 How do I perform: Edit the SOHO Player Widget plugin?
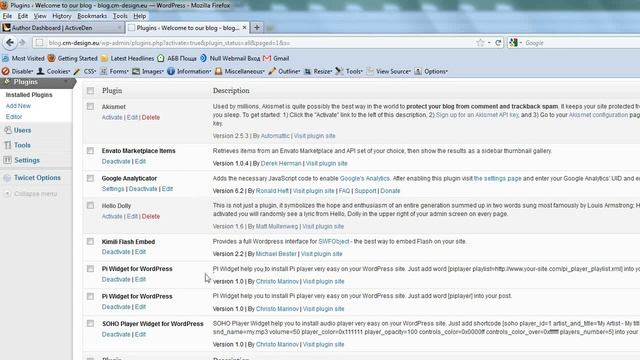tap(140, 334)
